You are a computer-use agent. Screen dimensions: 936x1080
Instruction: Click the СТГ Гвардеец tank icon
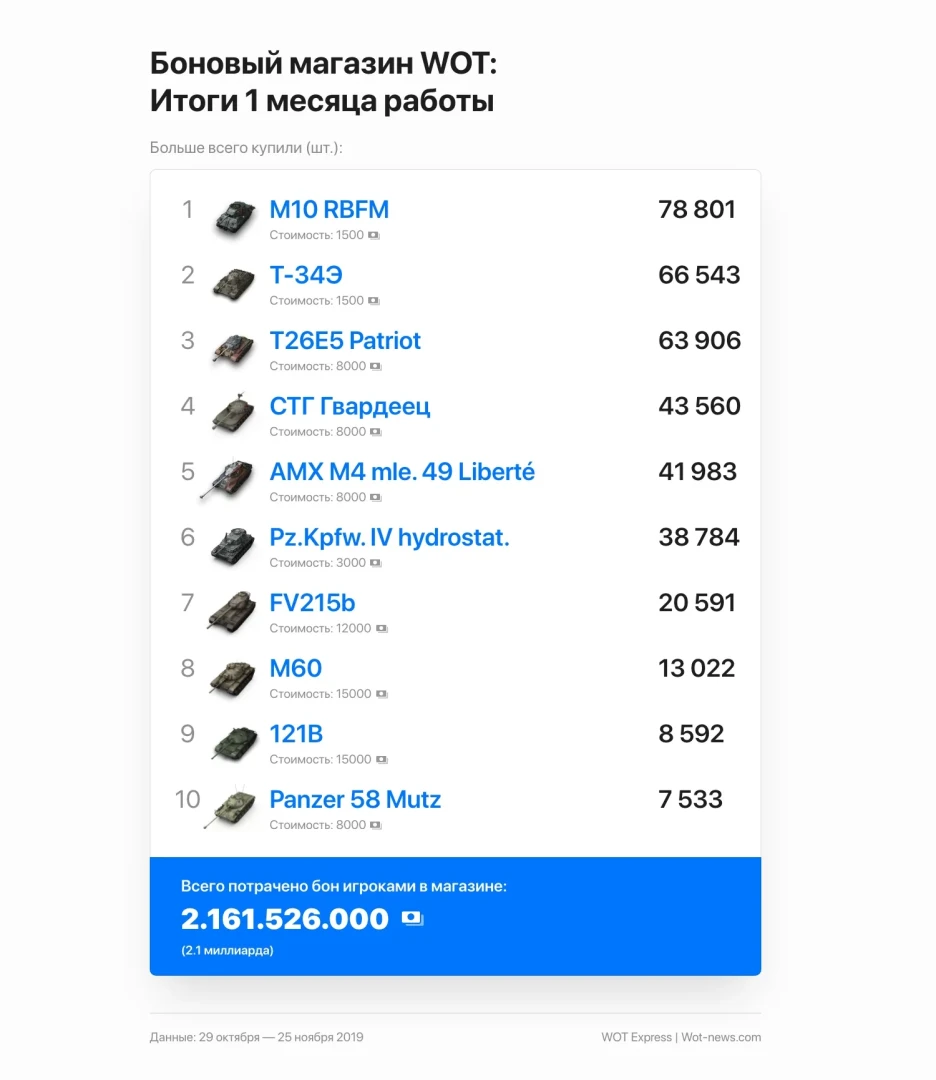coord(236,414)
